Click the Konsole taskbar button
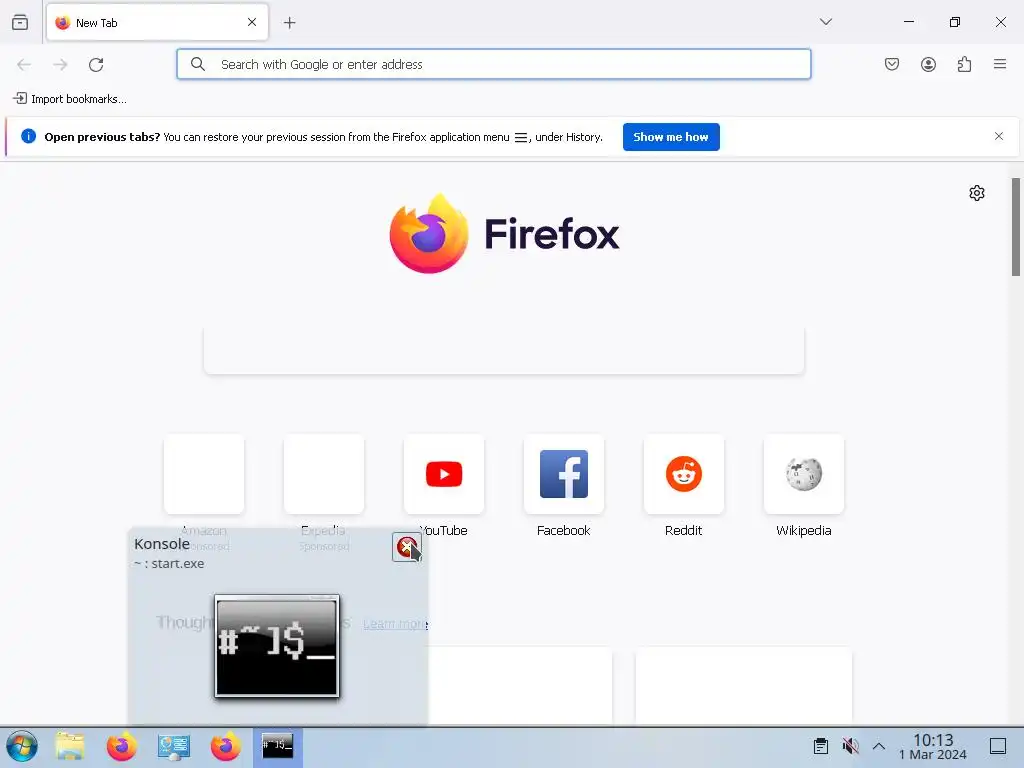The height and width of the screenshot is (768, 1024). pyautogui.click(x=278, y=746)
